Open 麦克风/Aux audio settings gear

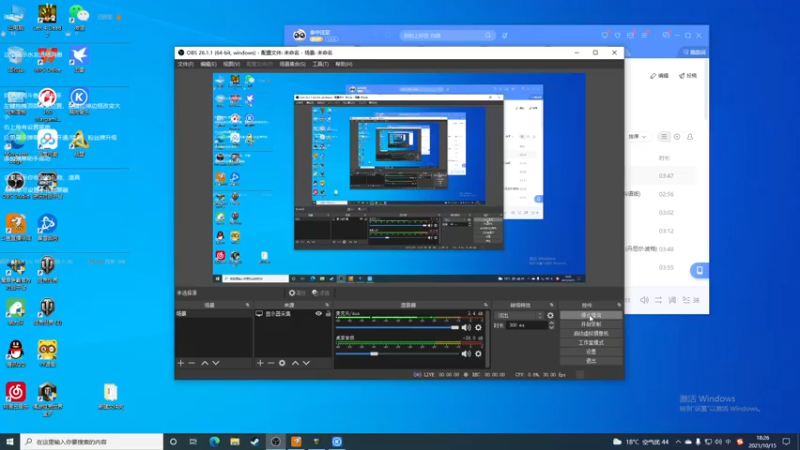point(478,328)
